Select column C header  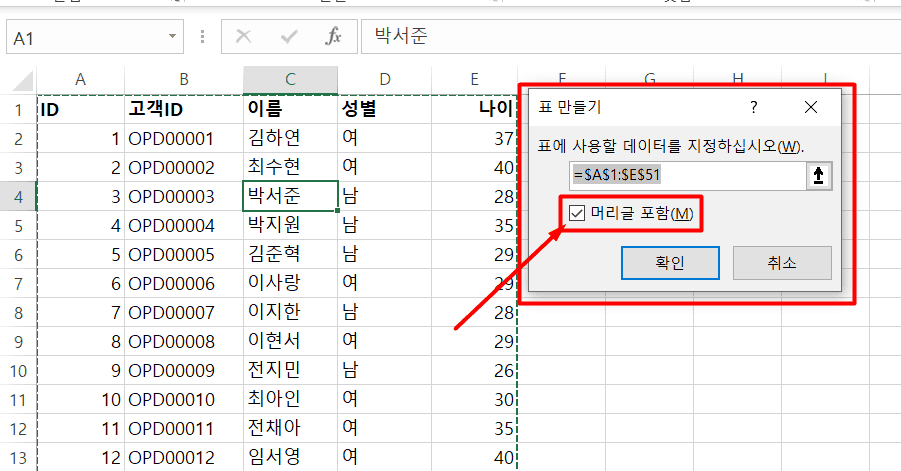click(290, 80)
